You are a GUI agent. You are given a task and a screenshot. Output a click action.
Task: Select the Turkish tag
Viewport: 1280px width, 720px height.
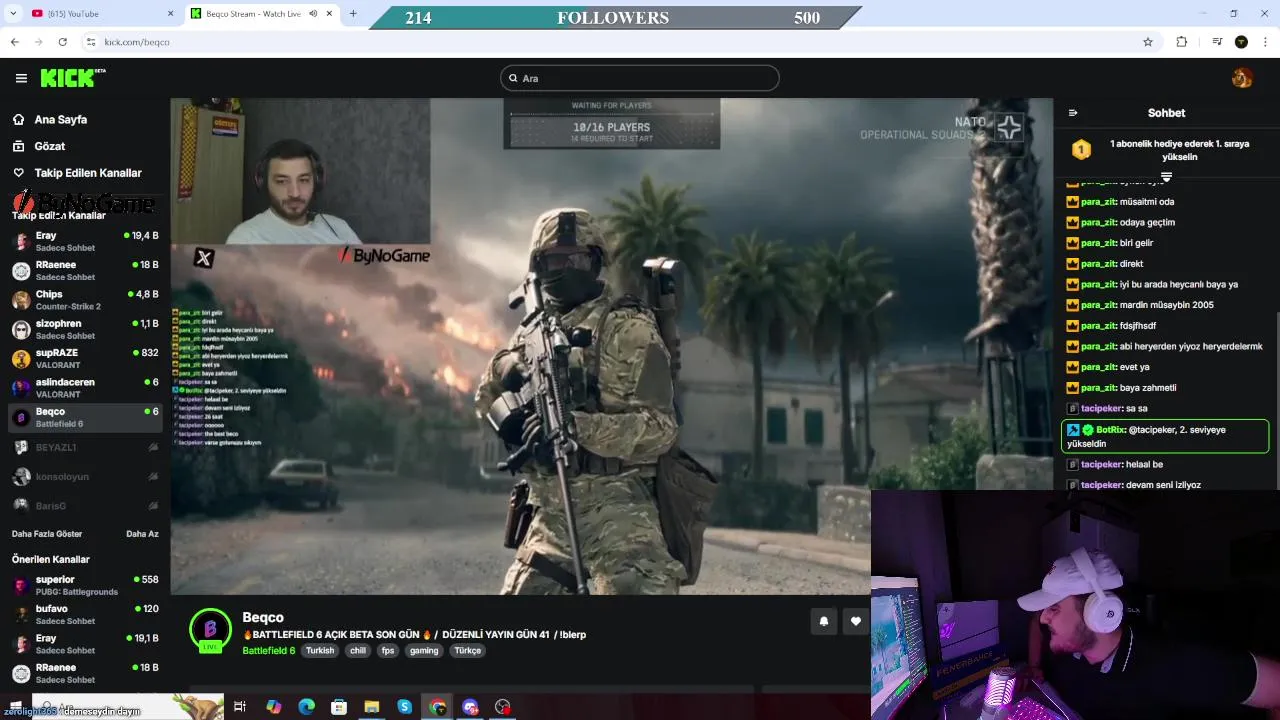(320, 650)
